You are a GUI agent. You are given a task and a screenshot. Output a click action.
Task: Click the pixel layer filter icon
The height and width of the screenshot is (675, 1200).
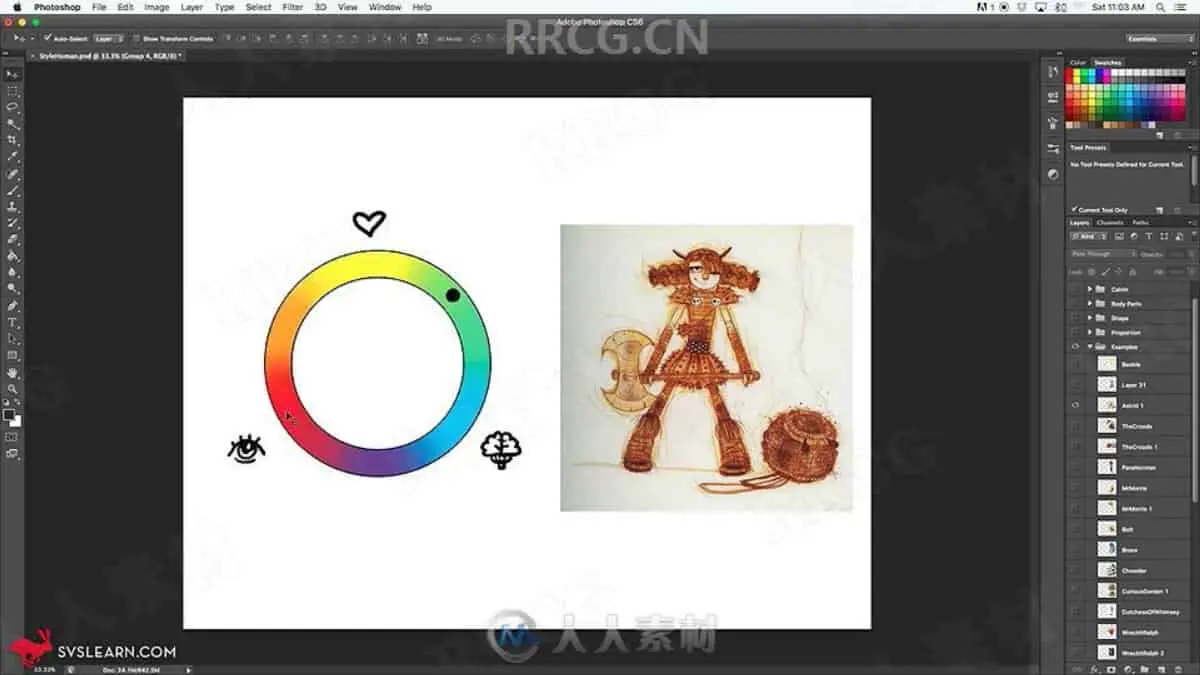click(1121, 237)
